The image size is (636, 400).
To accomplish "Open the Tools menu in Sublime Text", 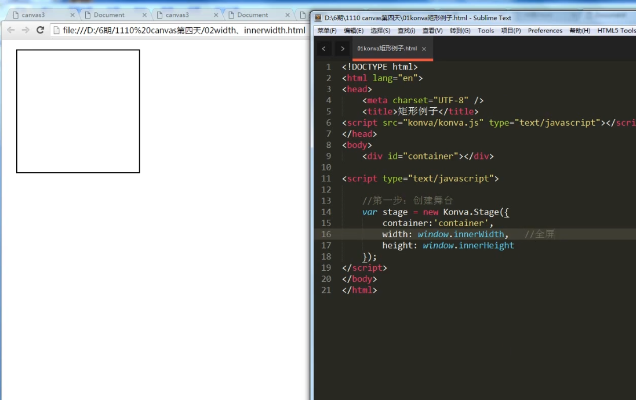I will pyautogui.click(x=485, y=31).
